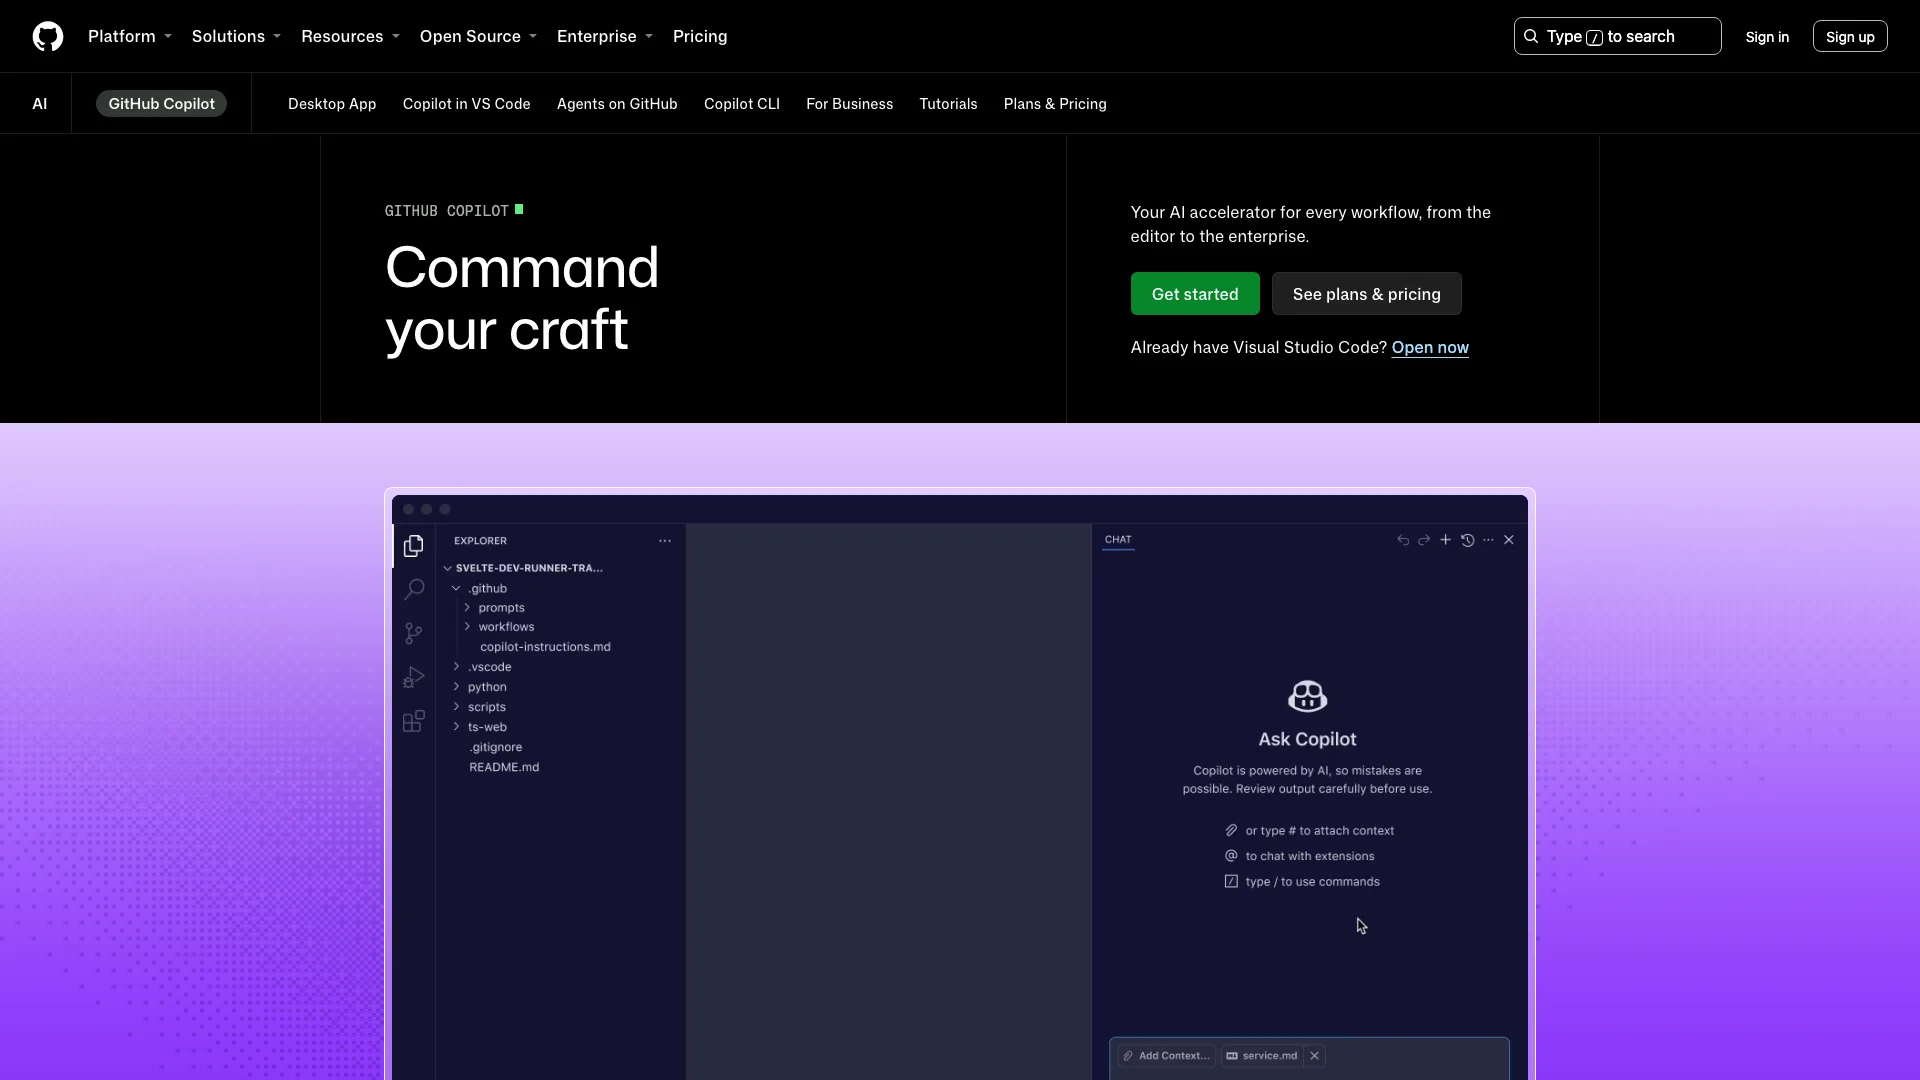Select the Explorer files icon in activity bar
This screenshot has height=1080, width=1920.
tap(414, 546)
